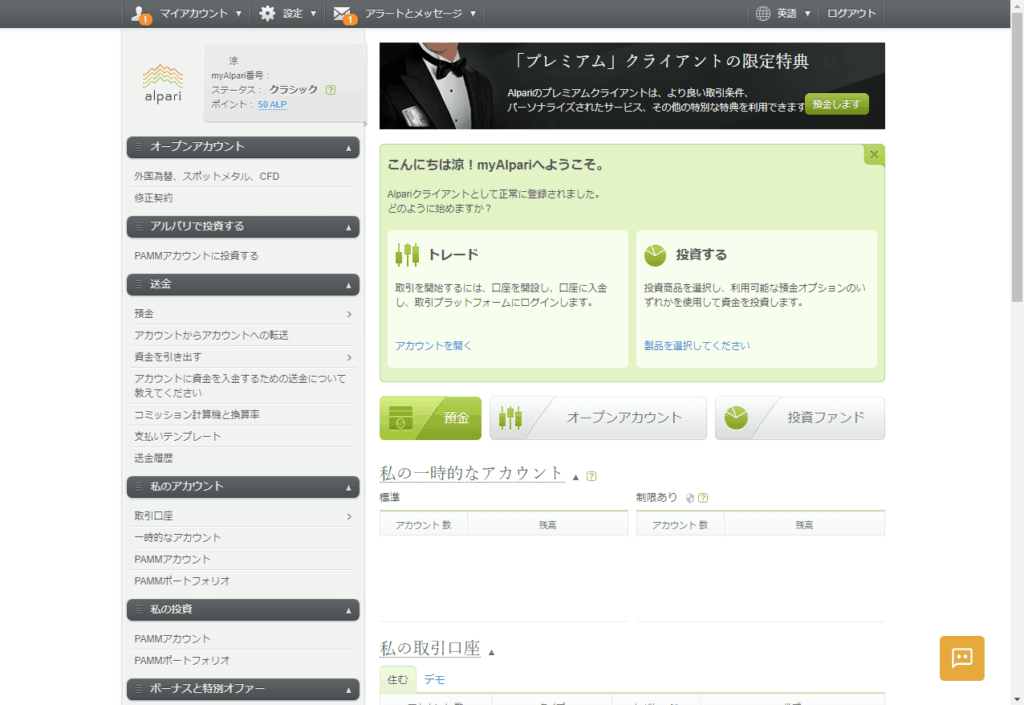The height and width of the screenshot is (705, 1024).
Task: Click the help icon beside クラシック status
Action: (x=330, y=90)
